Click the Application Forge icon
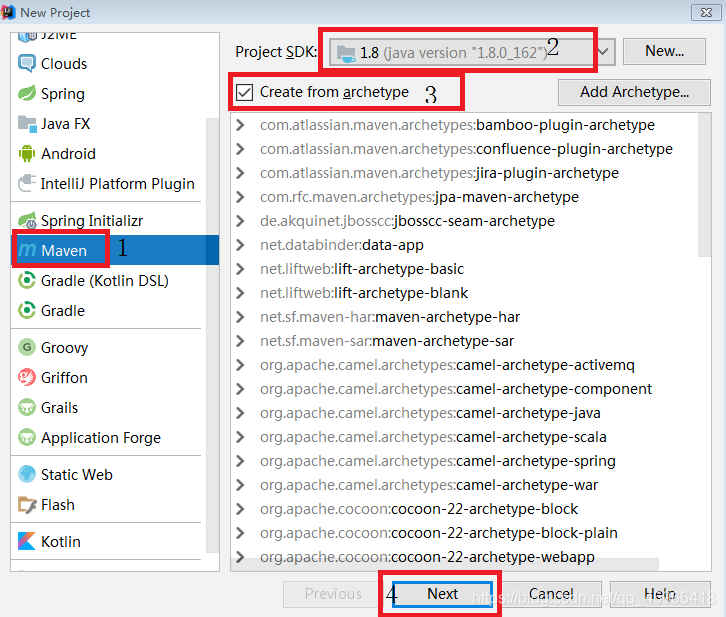Viewport: 726px width, 617px height. click(27, 437)
